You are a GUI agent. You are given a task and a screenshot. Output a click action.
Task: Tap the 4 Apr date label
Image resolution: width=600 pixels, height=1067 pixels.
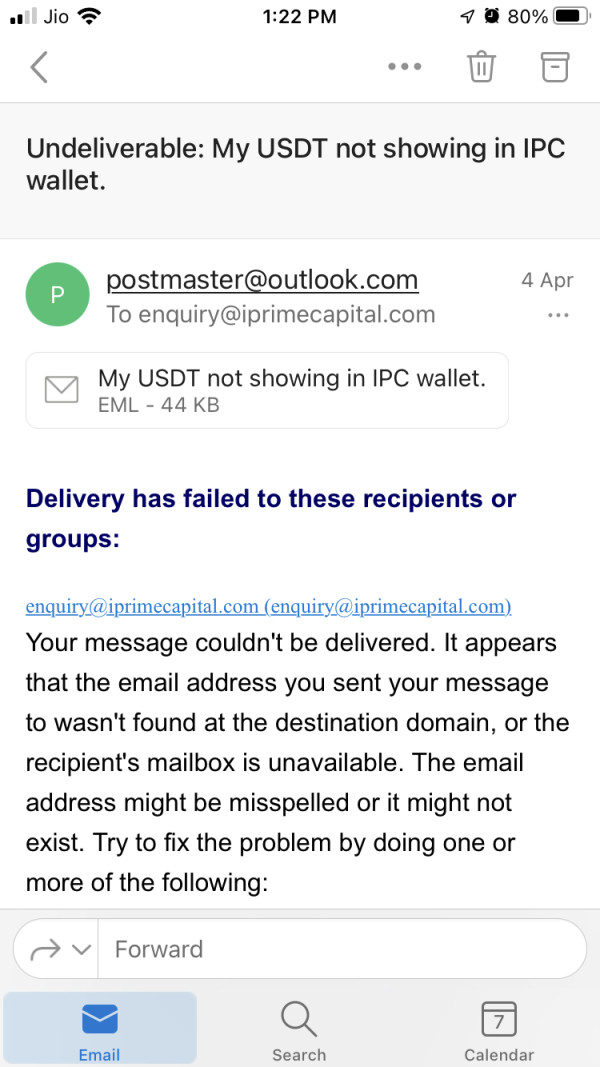pos(547,280)
